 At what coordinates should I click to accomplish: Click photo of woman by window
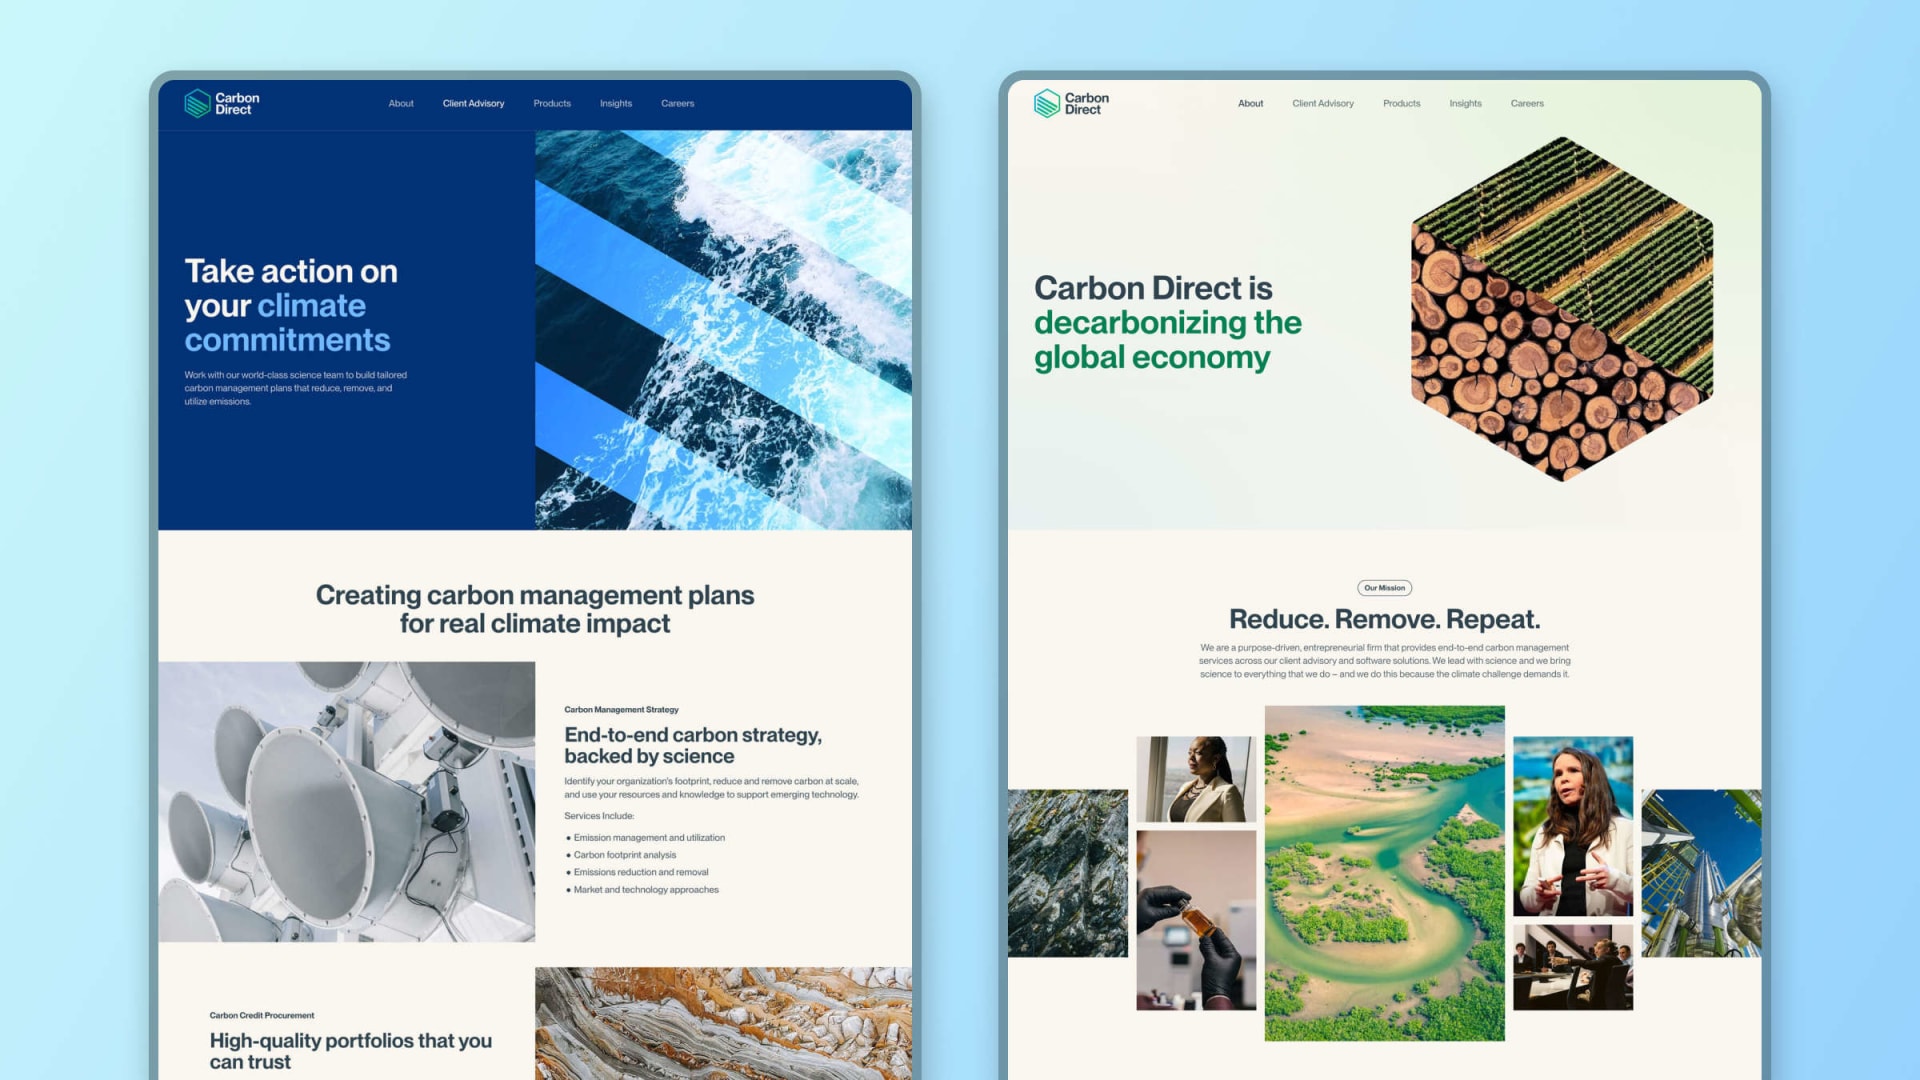(1196, 779)
